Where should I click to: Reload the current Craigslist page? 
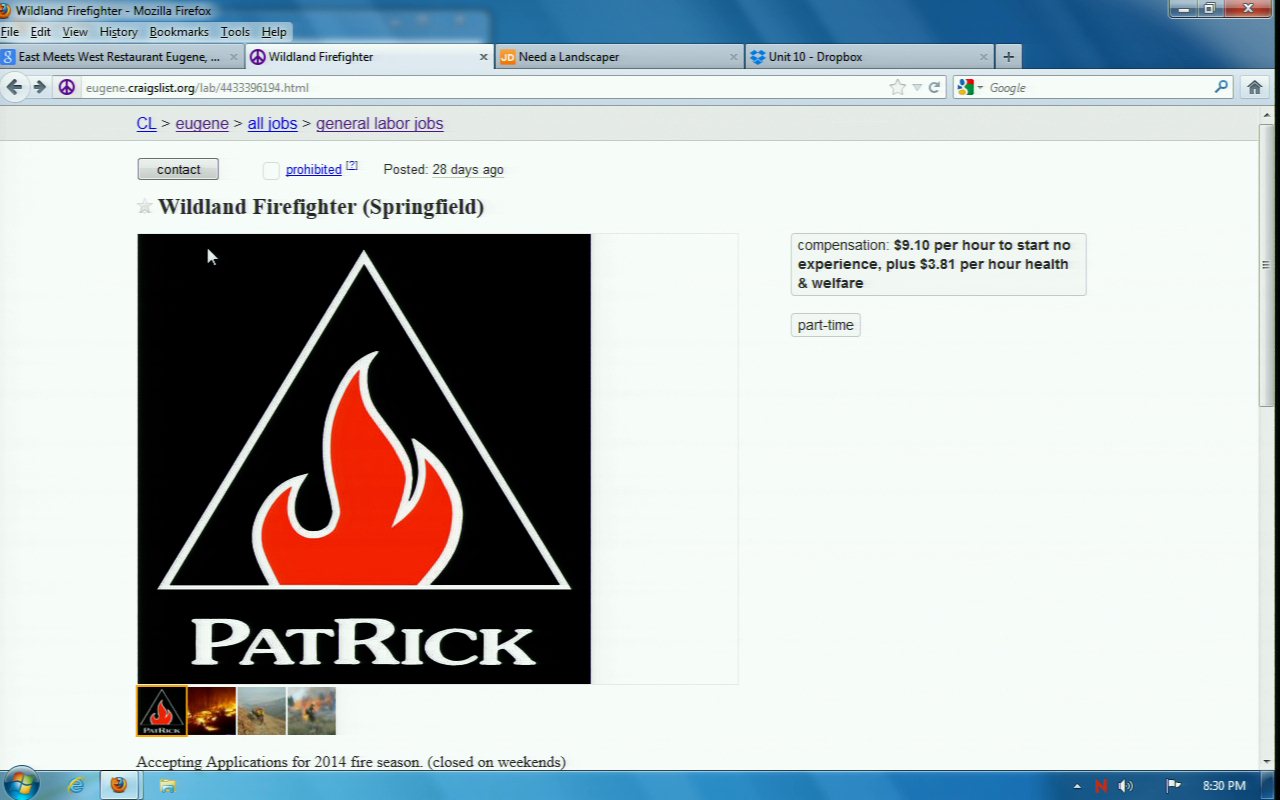(x=934, y=87)
